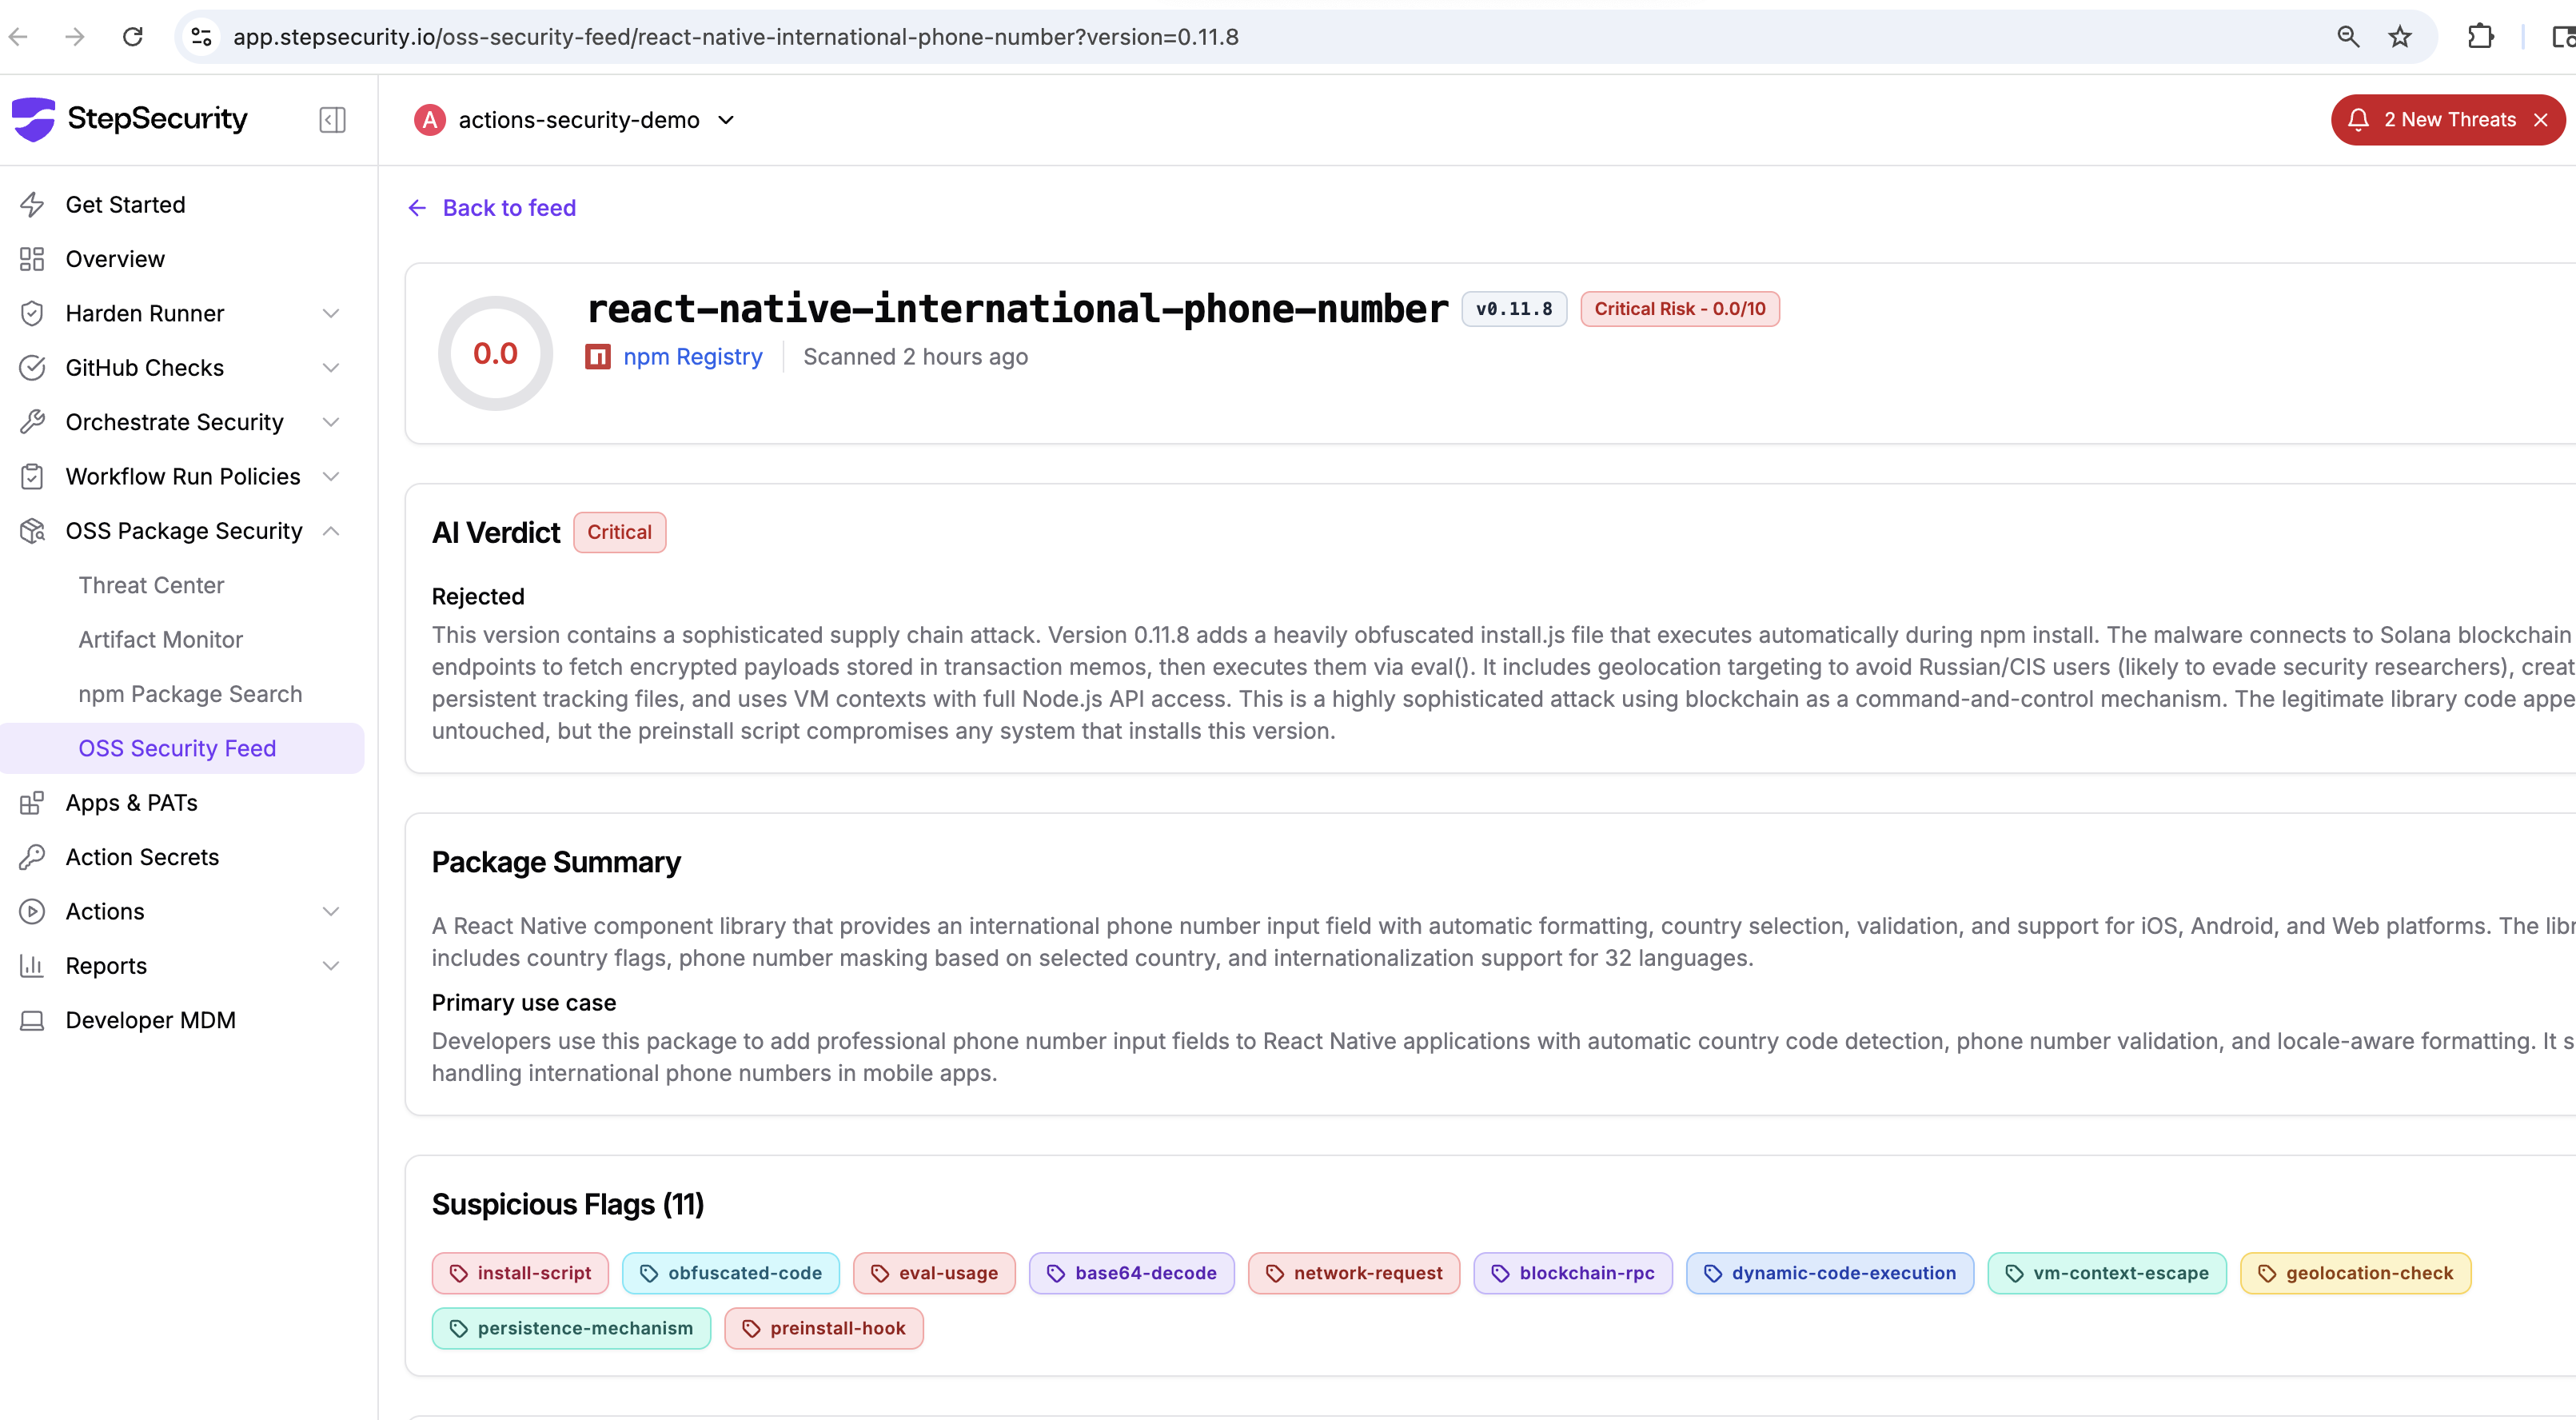Select npm Package Search item
The width and height of the screenshot is (2576, 1420).
pyautogui.click(x=190, y=694)
